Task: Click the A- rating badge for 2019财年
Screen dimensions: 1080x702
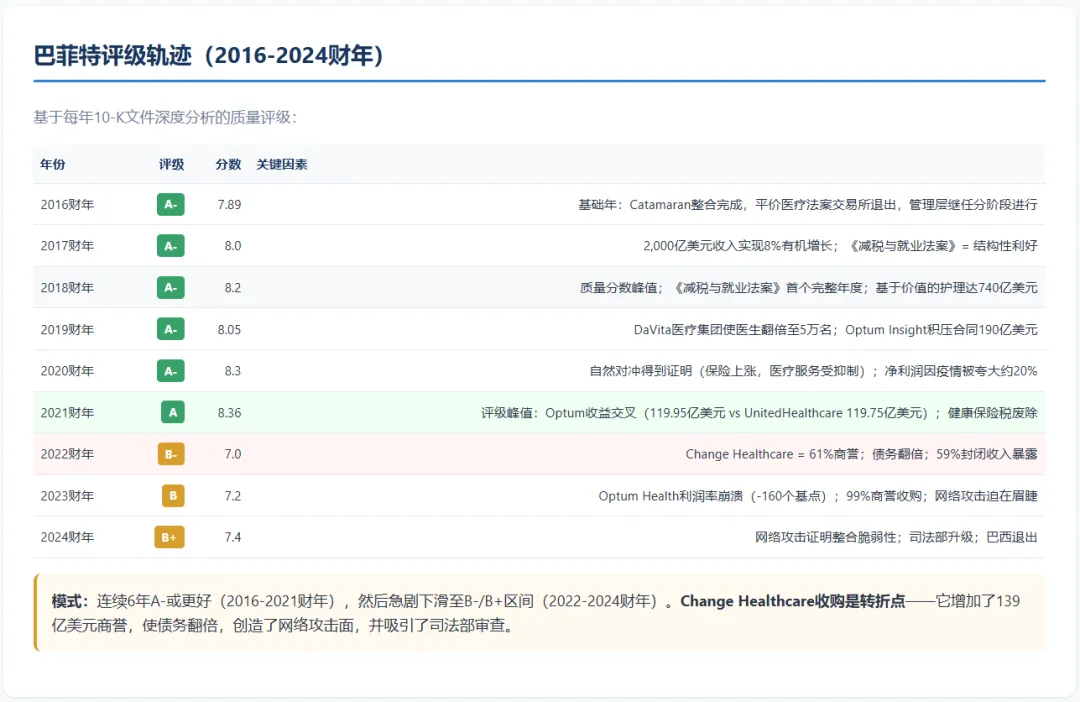Action: point(171,329)
